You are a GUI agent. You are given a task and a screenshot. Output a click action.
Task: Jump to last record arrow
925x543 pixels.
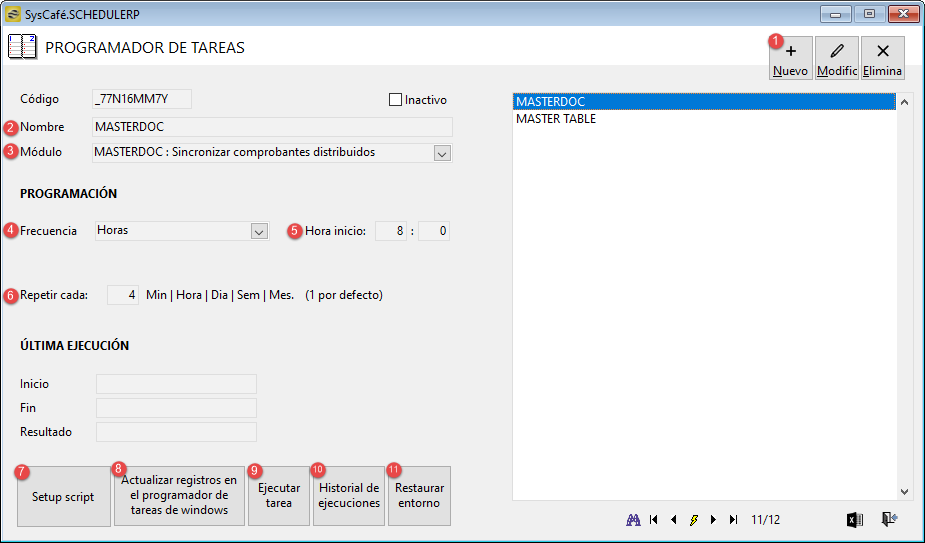click(733, 519)
